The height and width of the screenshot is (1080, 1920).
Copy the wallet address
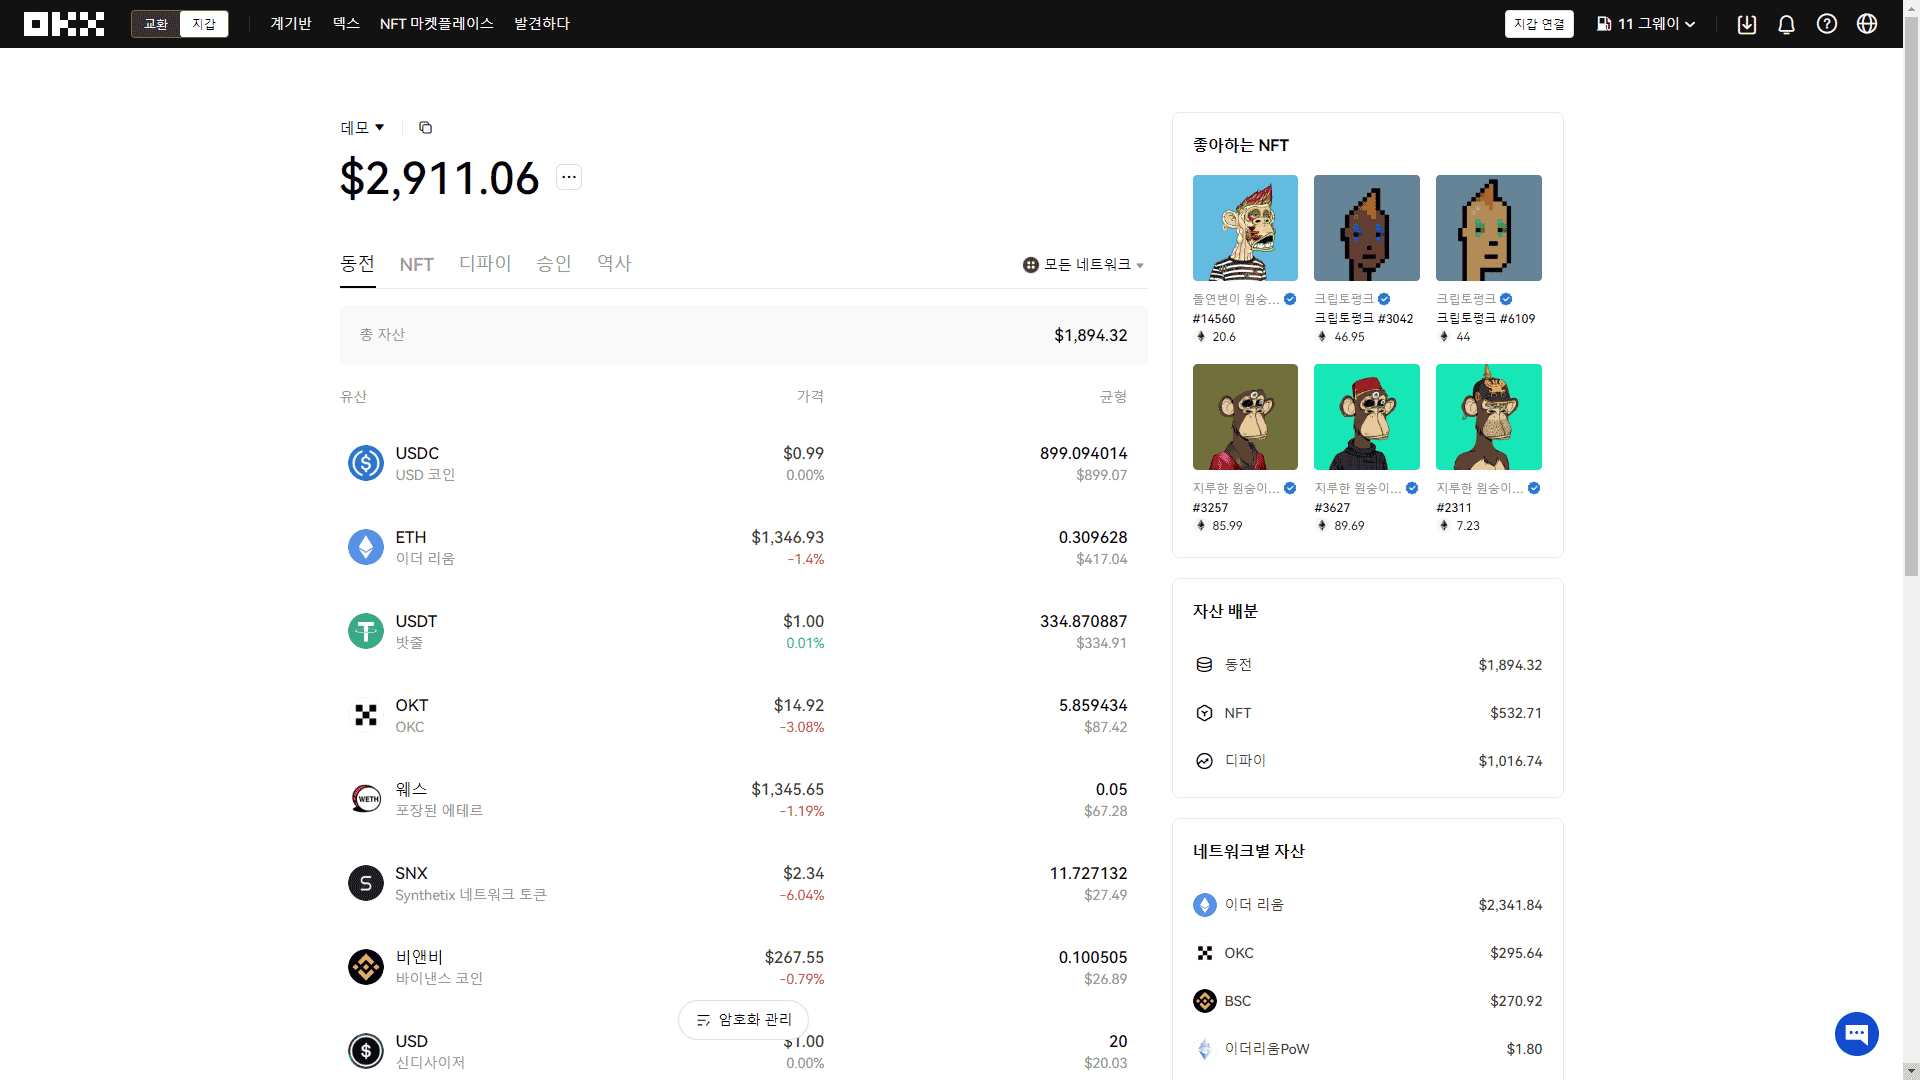[x=425, y=127]
